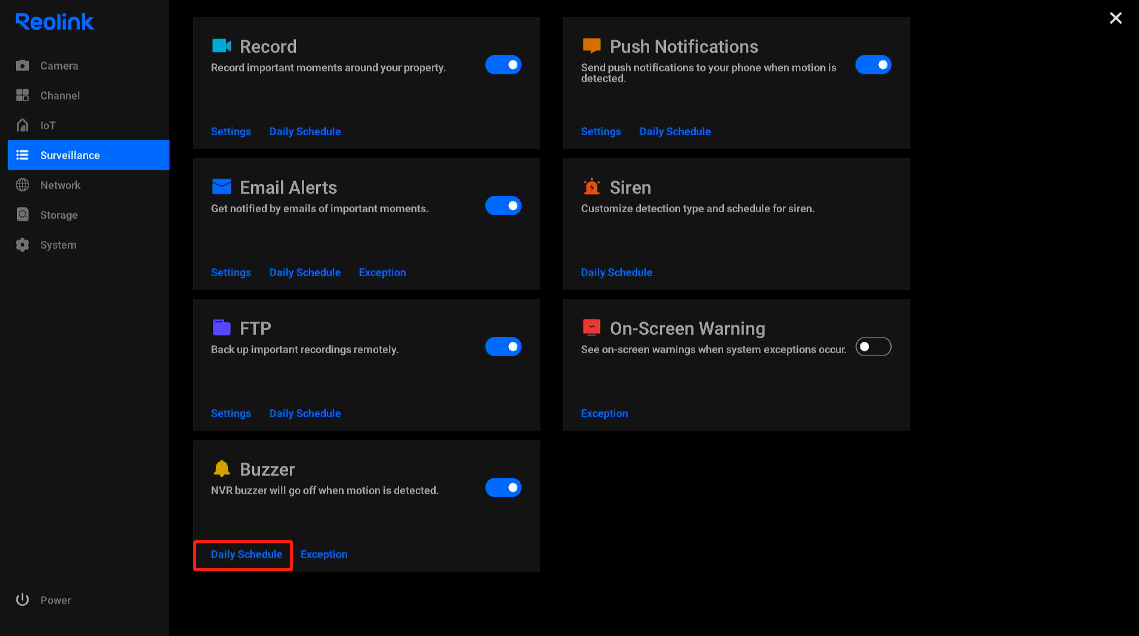Click the Storage disk icon
The image size is (1139, 636).
[23, 215]
